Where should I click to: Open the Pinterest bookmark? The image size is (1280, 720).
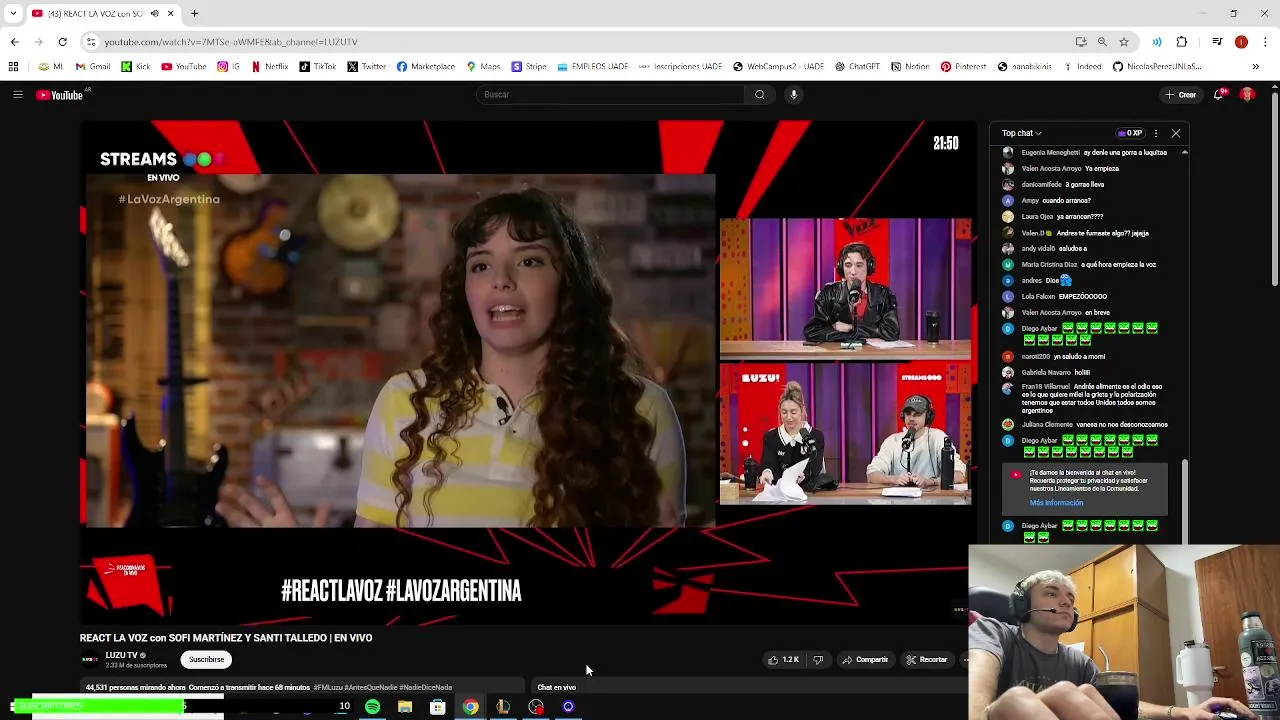tap(963, 67)
